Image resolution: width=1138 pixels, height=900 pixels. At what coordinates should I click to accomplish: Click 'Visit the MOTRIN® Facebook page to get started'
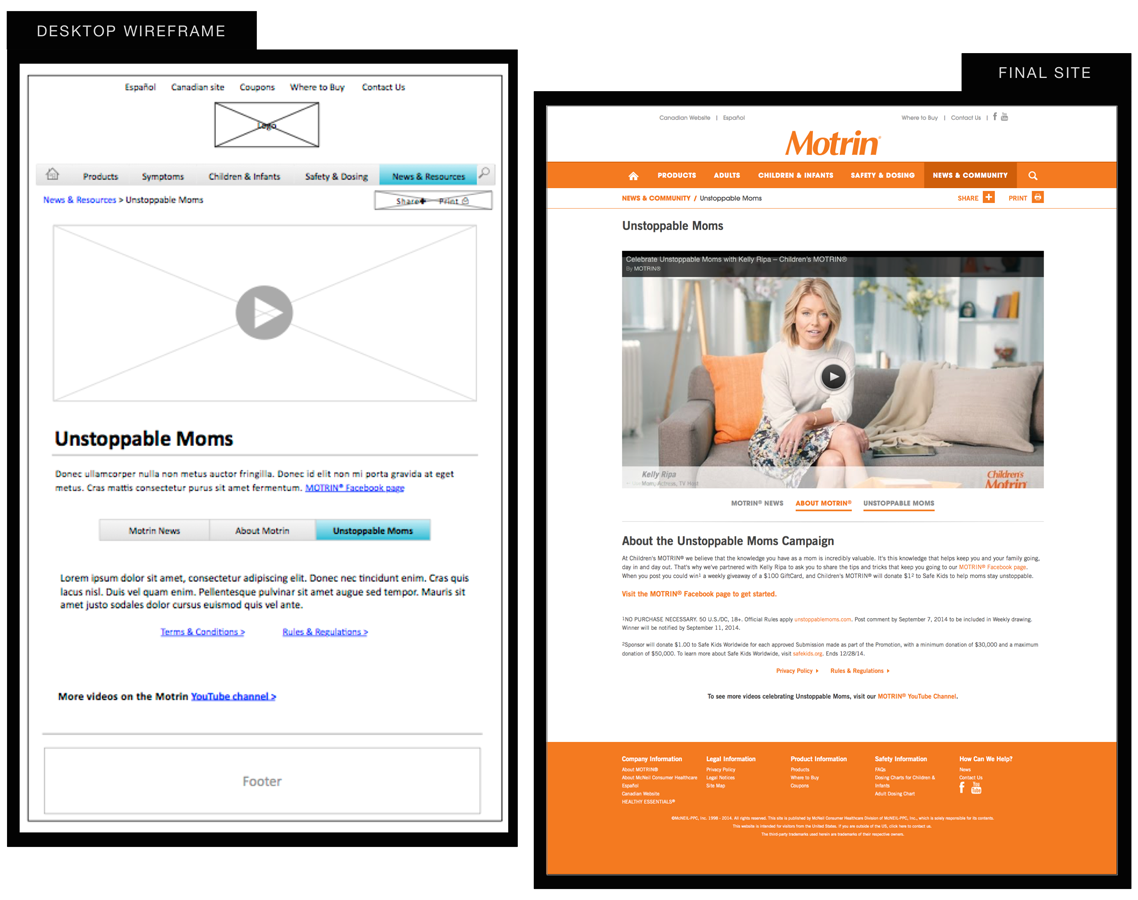(x=699, y=594)
